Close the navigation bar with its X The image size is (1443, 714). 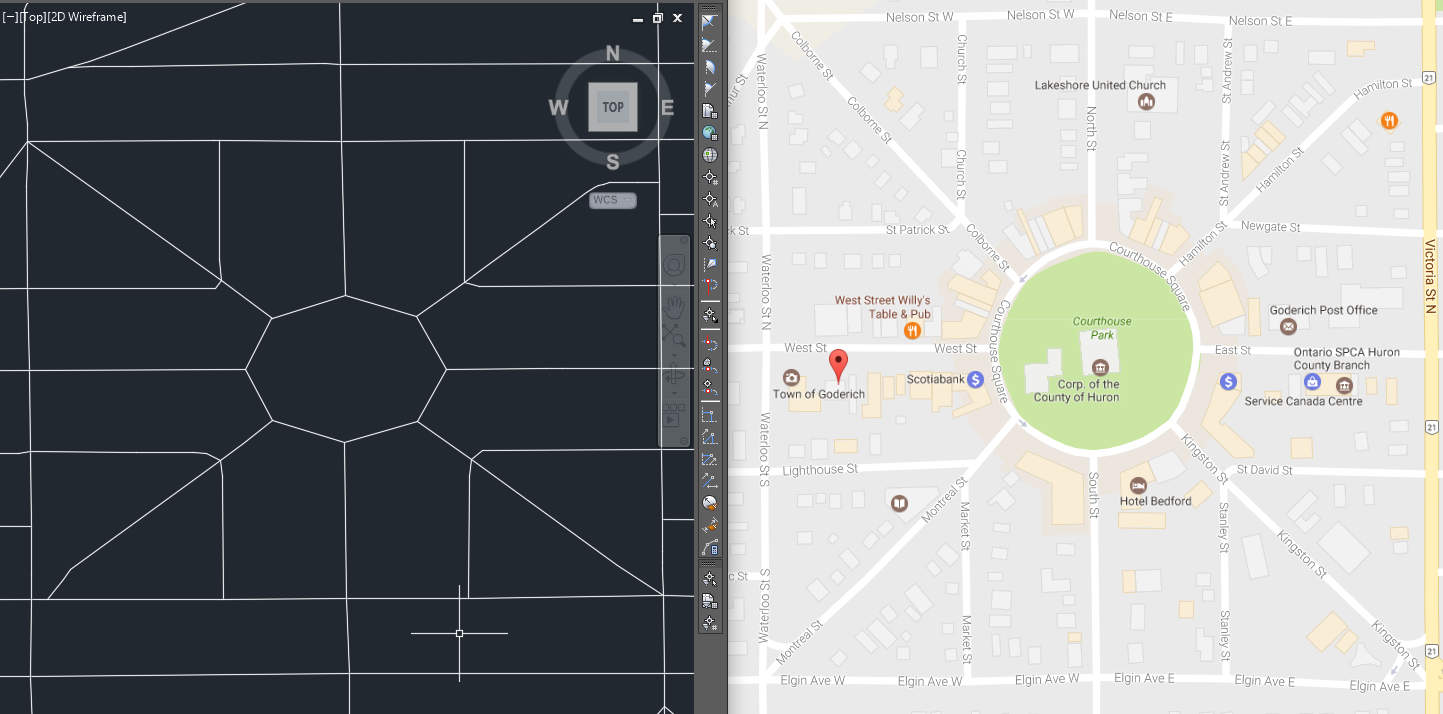click(x=684, y=241)
